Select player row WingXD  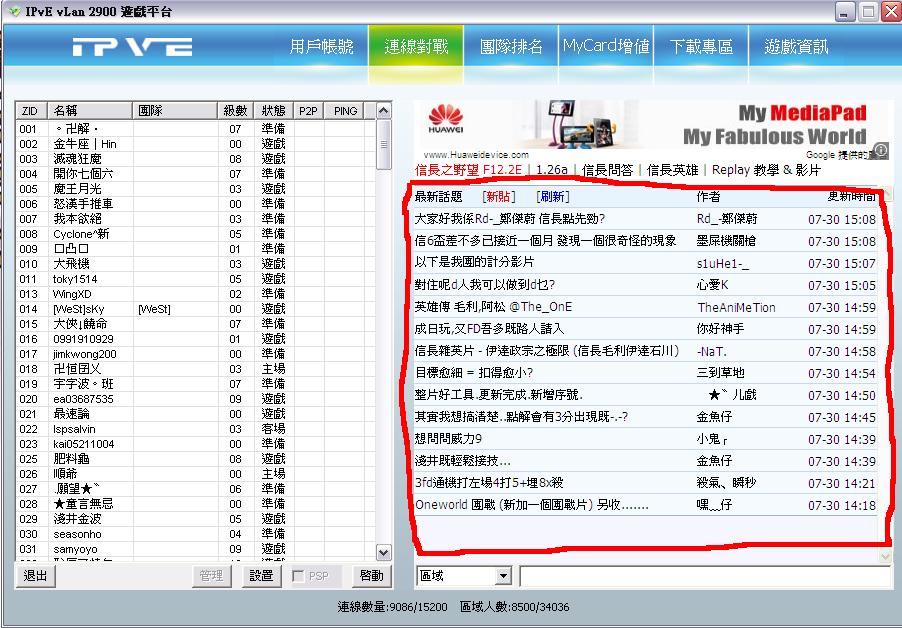pyautogui.click(x=196, y=294)
